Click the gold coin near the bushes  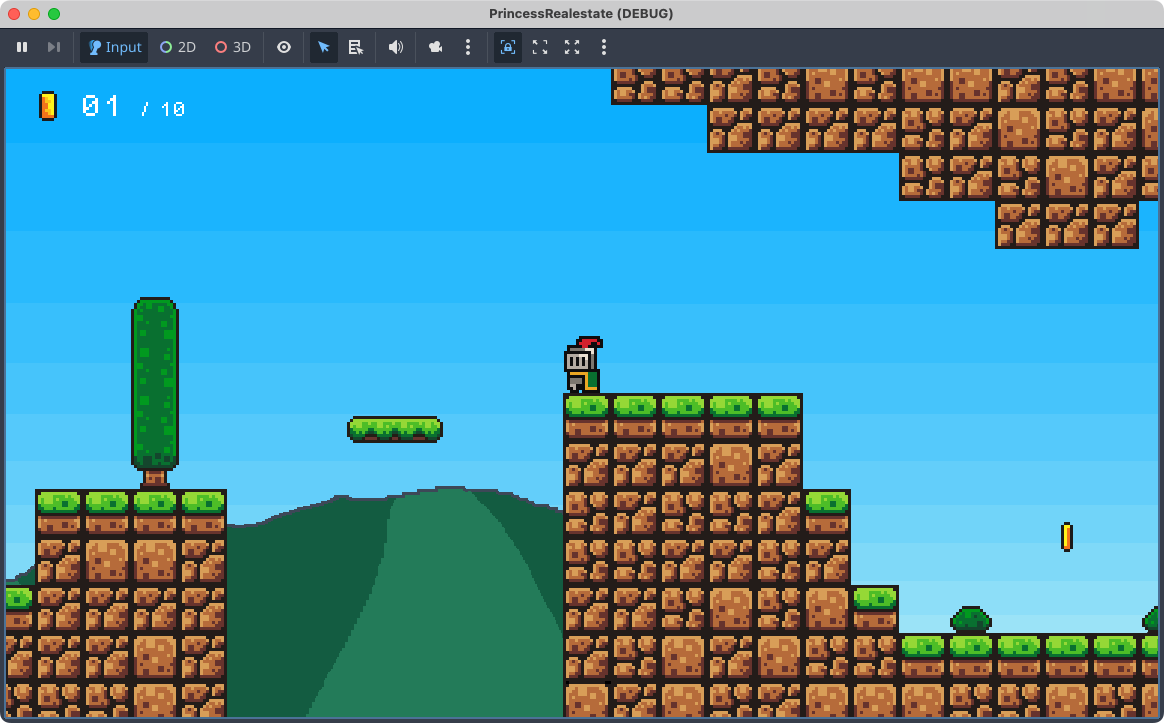point(1067,537)
